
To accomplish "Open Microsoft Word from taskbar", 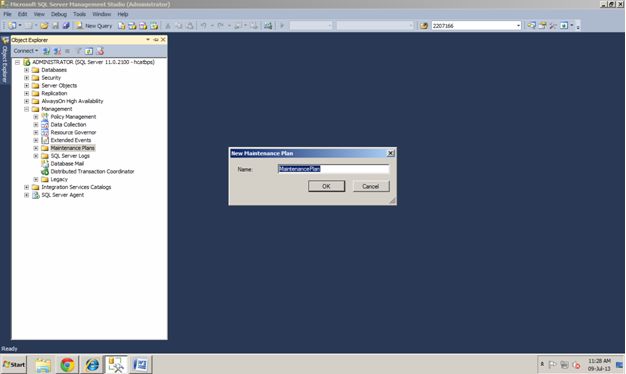I will point(141,364).
